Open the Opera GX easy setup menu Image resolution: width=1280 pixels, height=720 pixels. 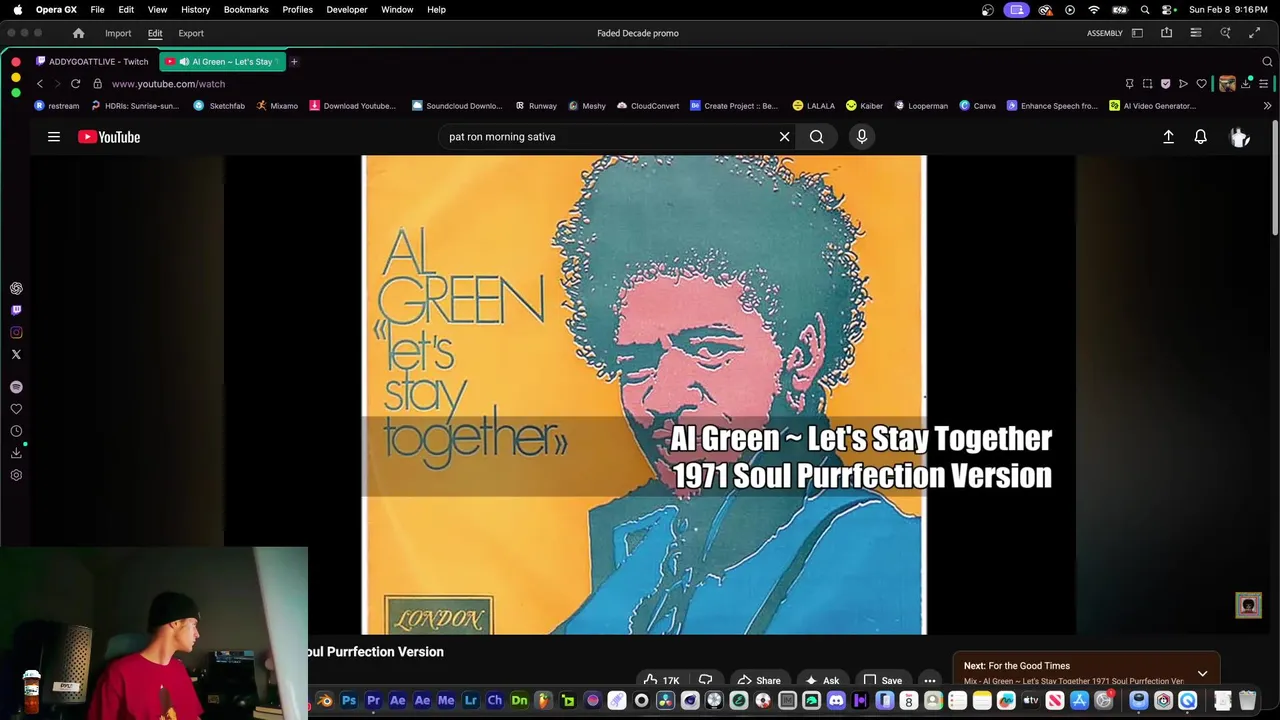pos(1264,84)
